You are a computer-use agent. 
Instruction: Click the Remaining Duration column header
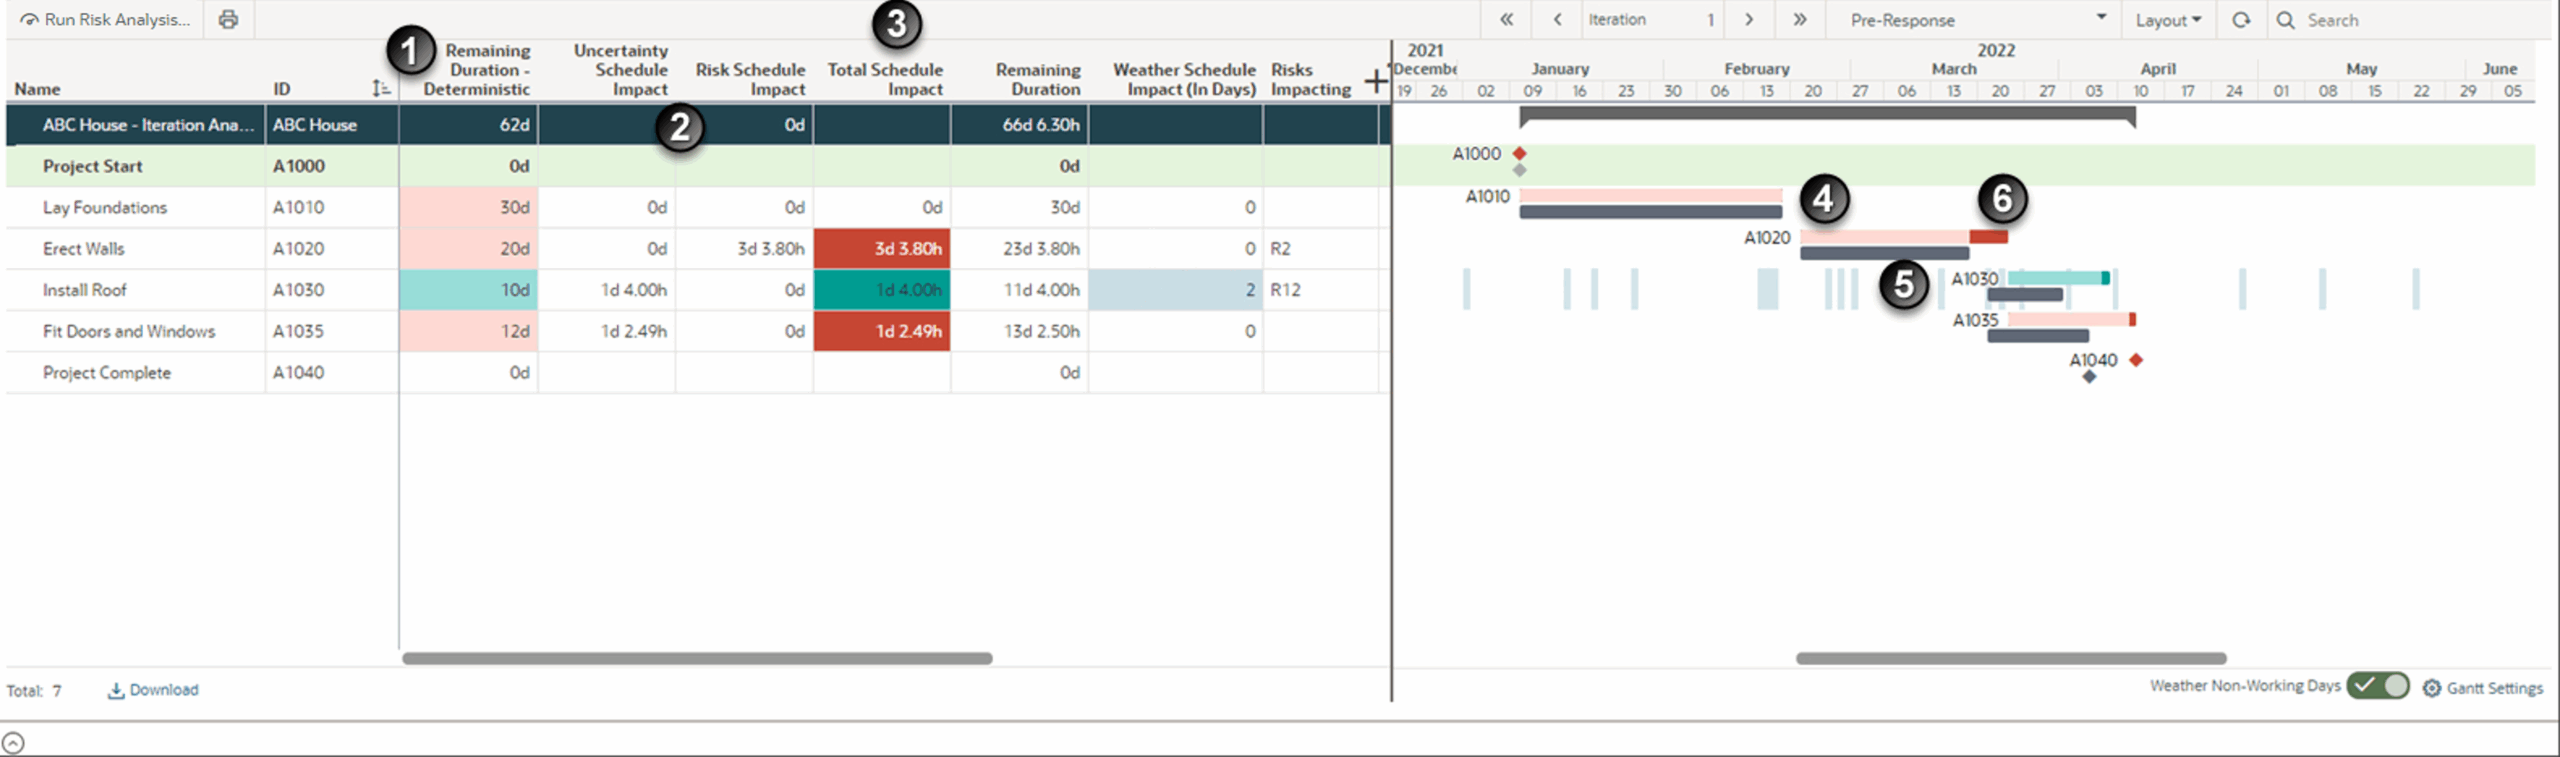(1037, 79)
